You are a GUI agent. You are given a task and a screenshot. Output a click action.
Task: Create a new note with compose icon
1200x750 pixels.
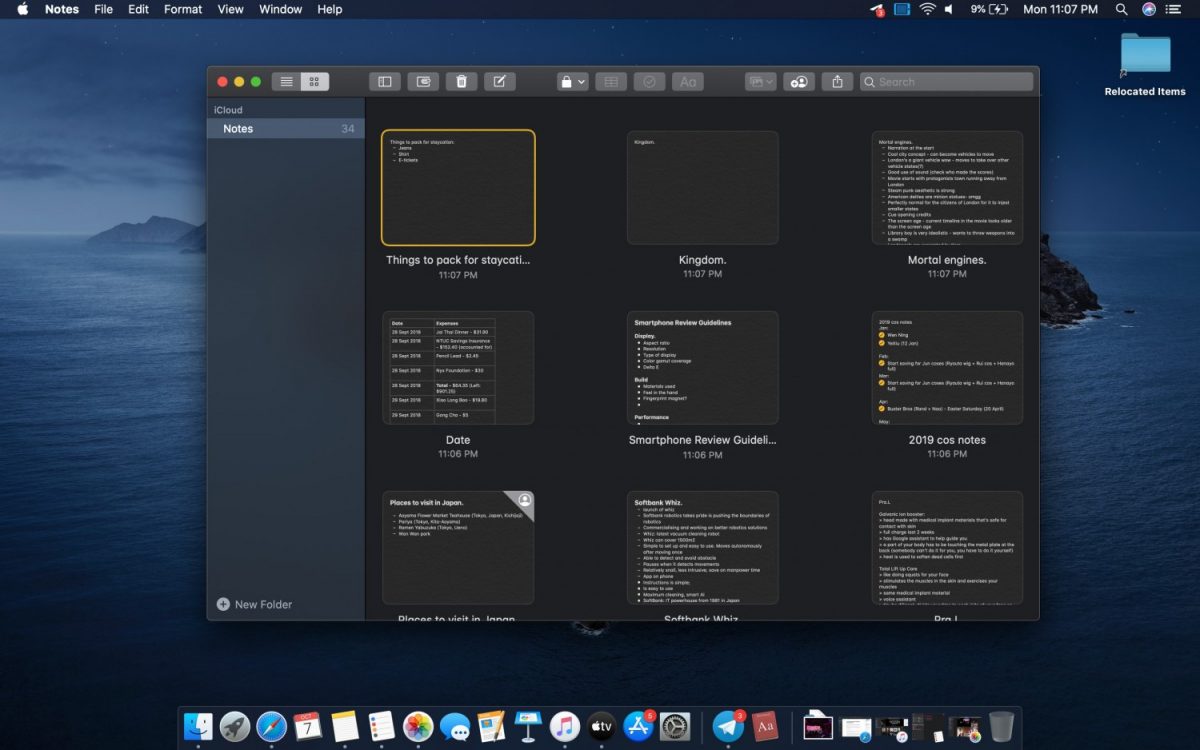(x=500, y=82)
